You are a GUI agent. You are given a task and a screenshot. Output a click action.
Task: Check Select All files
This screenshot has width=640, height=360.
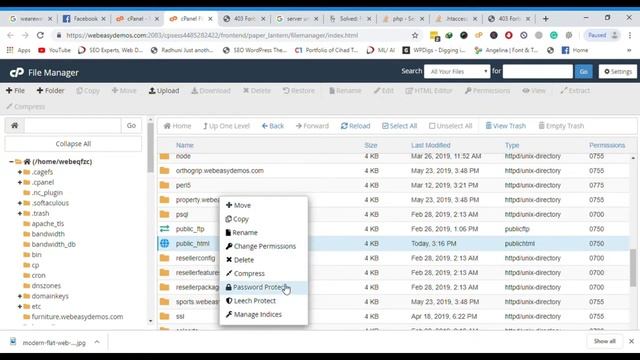[400, 126]
